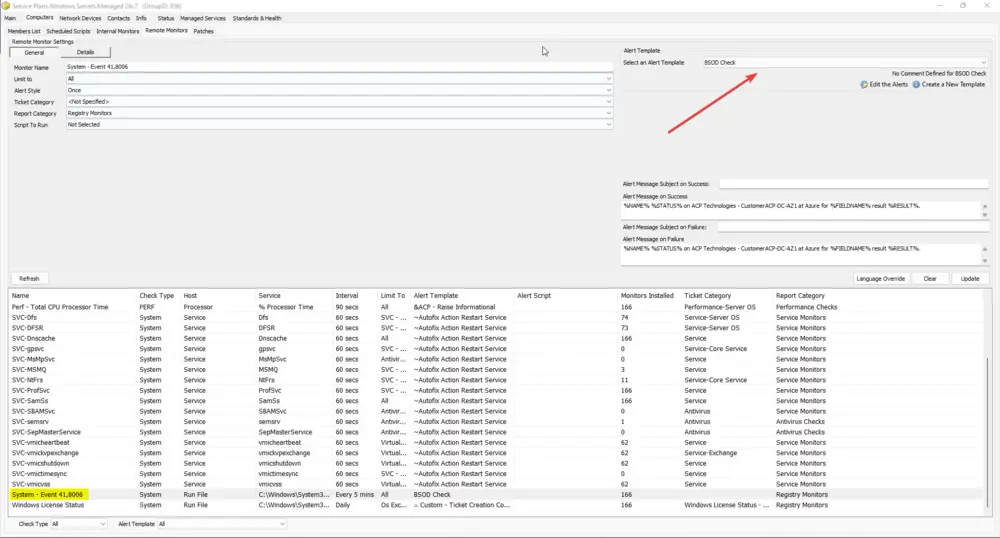
Task: Select the Remote Monitors subtab
Action: click(166, 31)
